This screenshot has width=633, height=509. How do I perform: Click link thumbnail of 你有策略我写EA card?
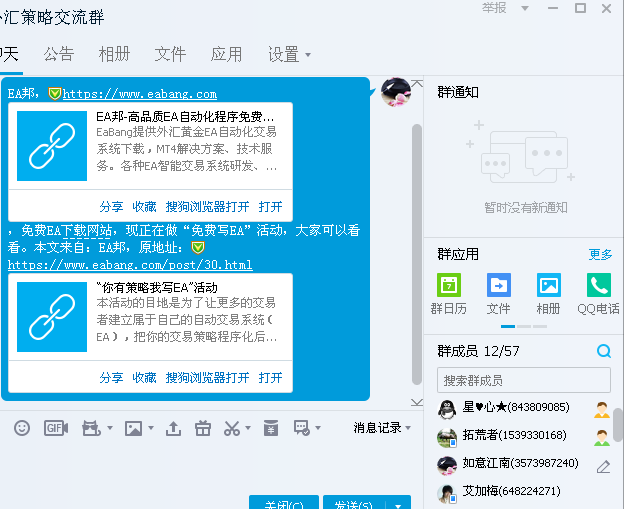click(x=52, y=317)
